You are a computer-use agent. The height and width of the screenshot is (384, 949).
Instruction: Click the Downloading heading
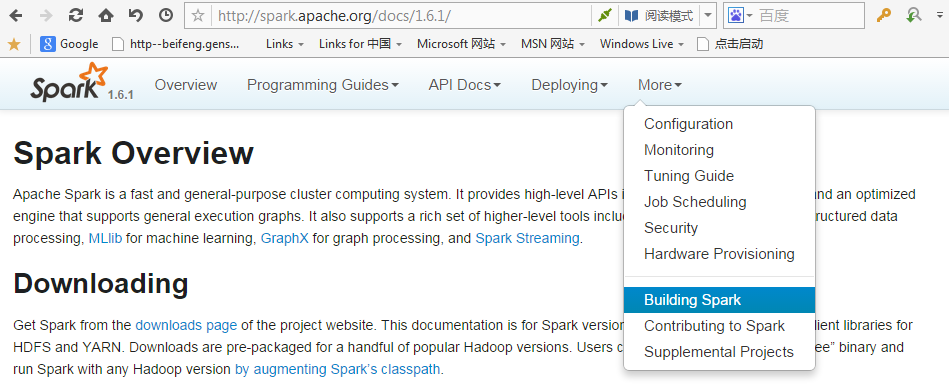(100, 283)
